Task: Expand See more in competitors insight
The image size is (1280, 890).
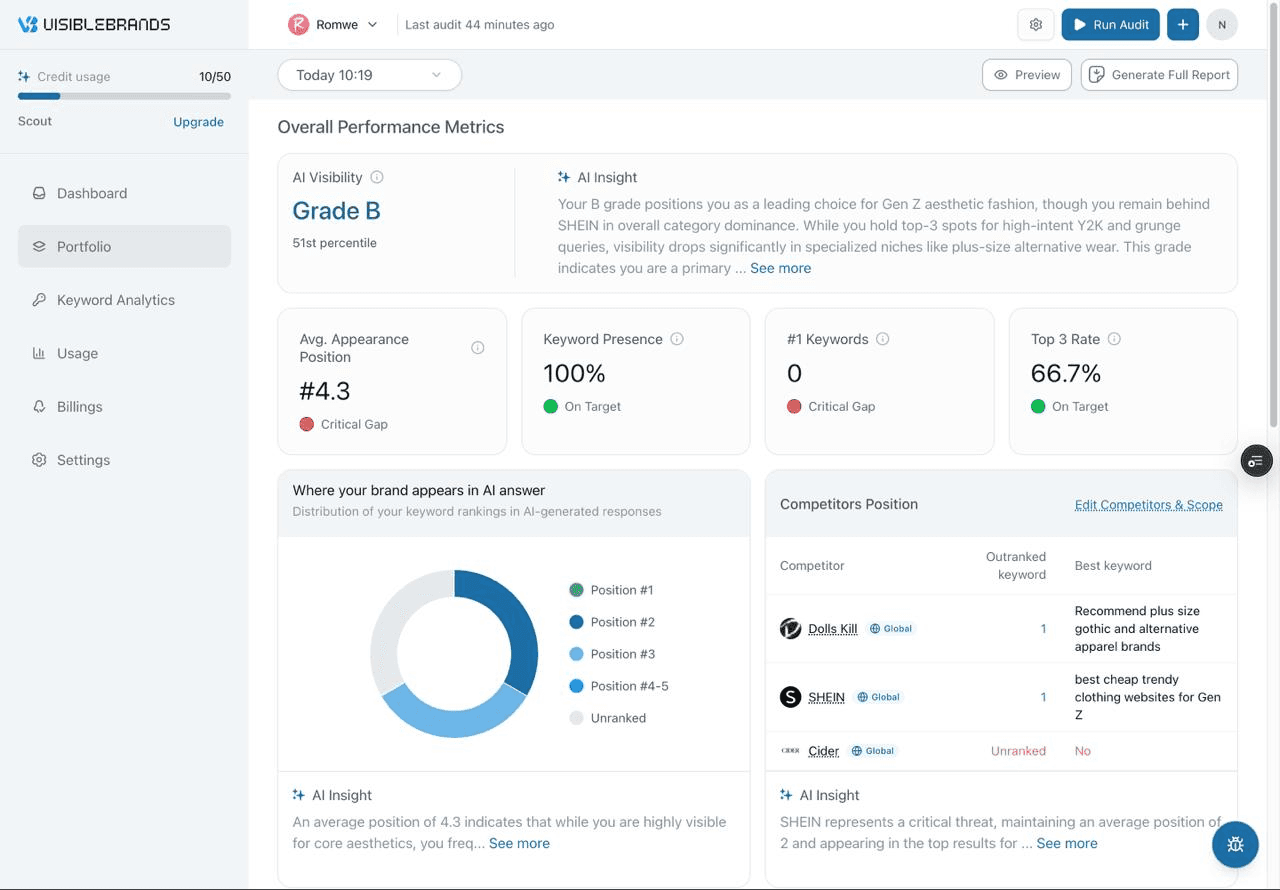Action: click(x=1067, y=843)
